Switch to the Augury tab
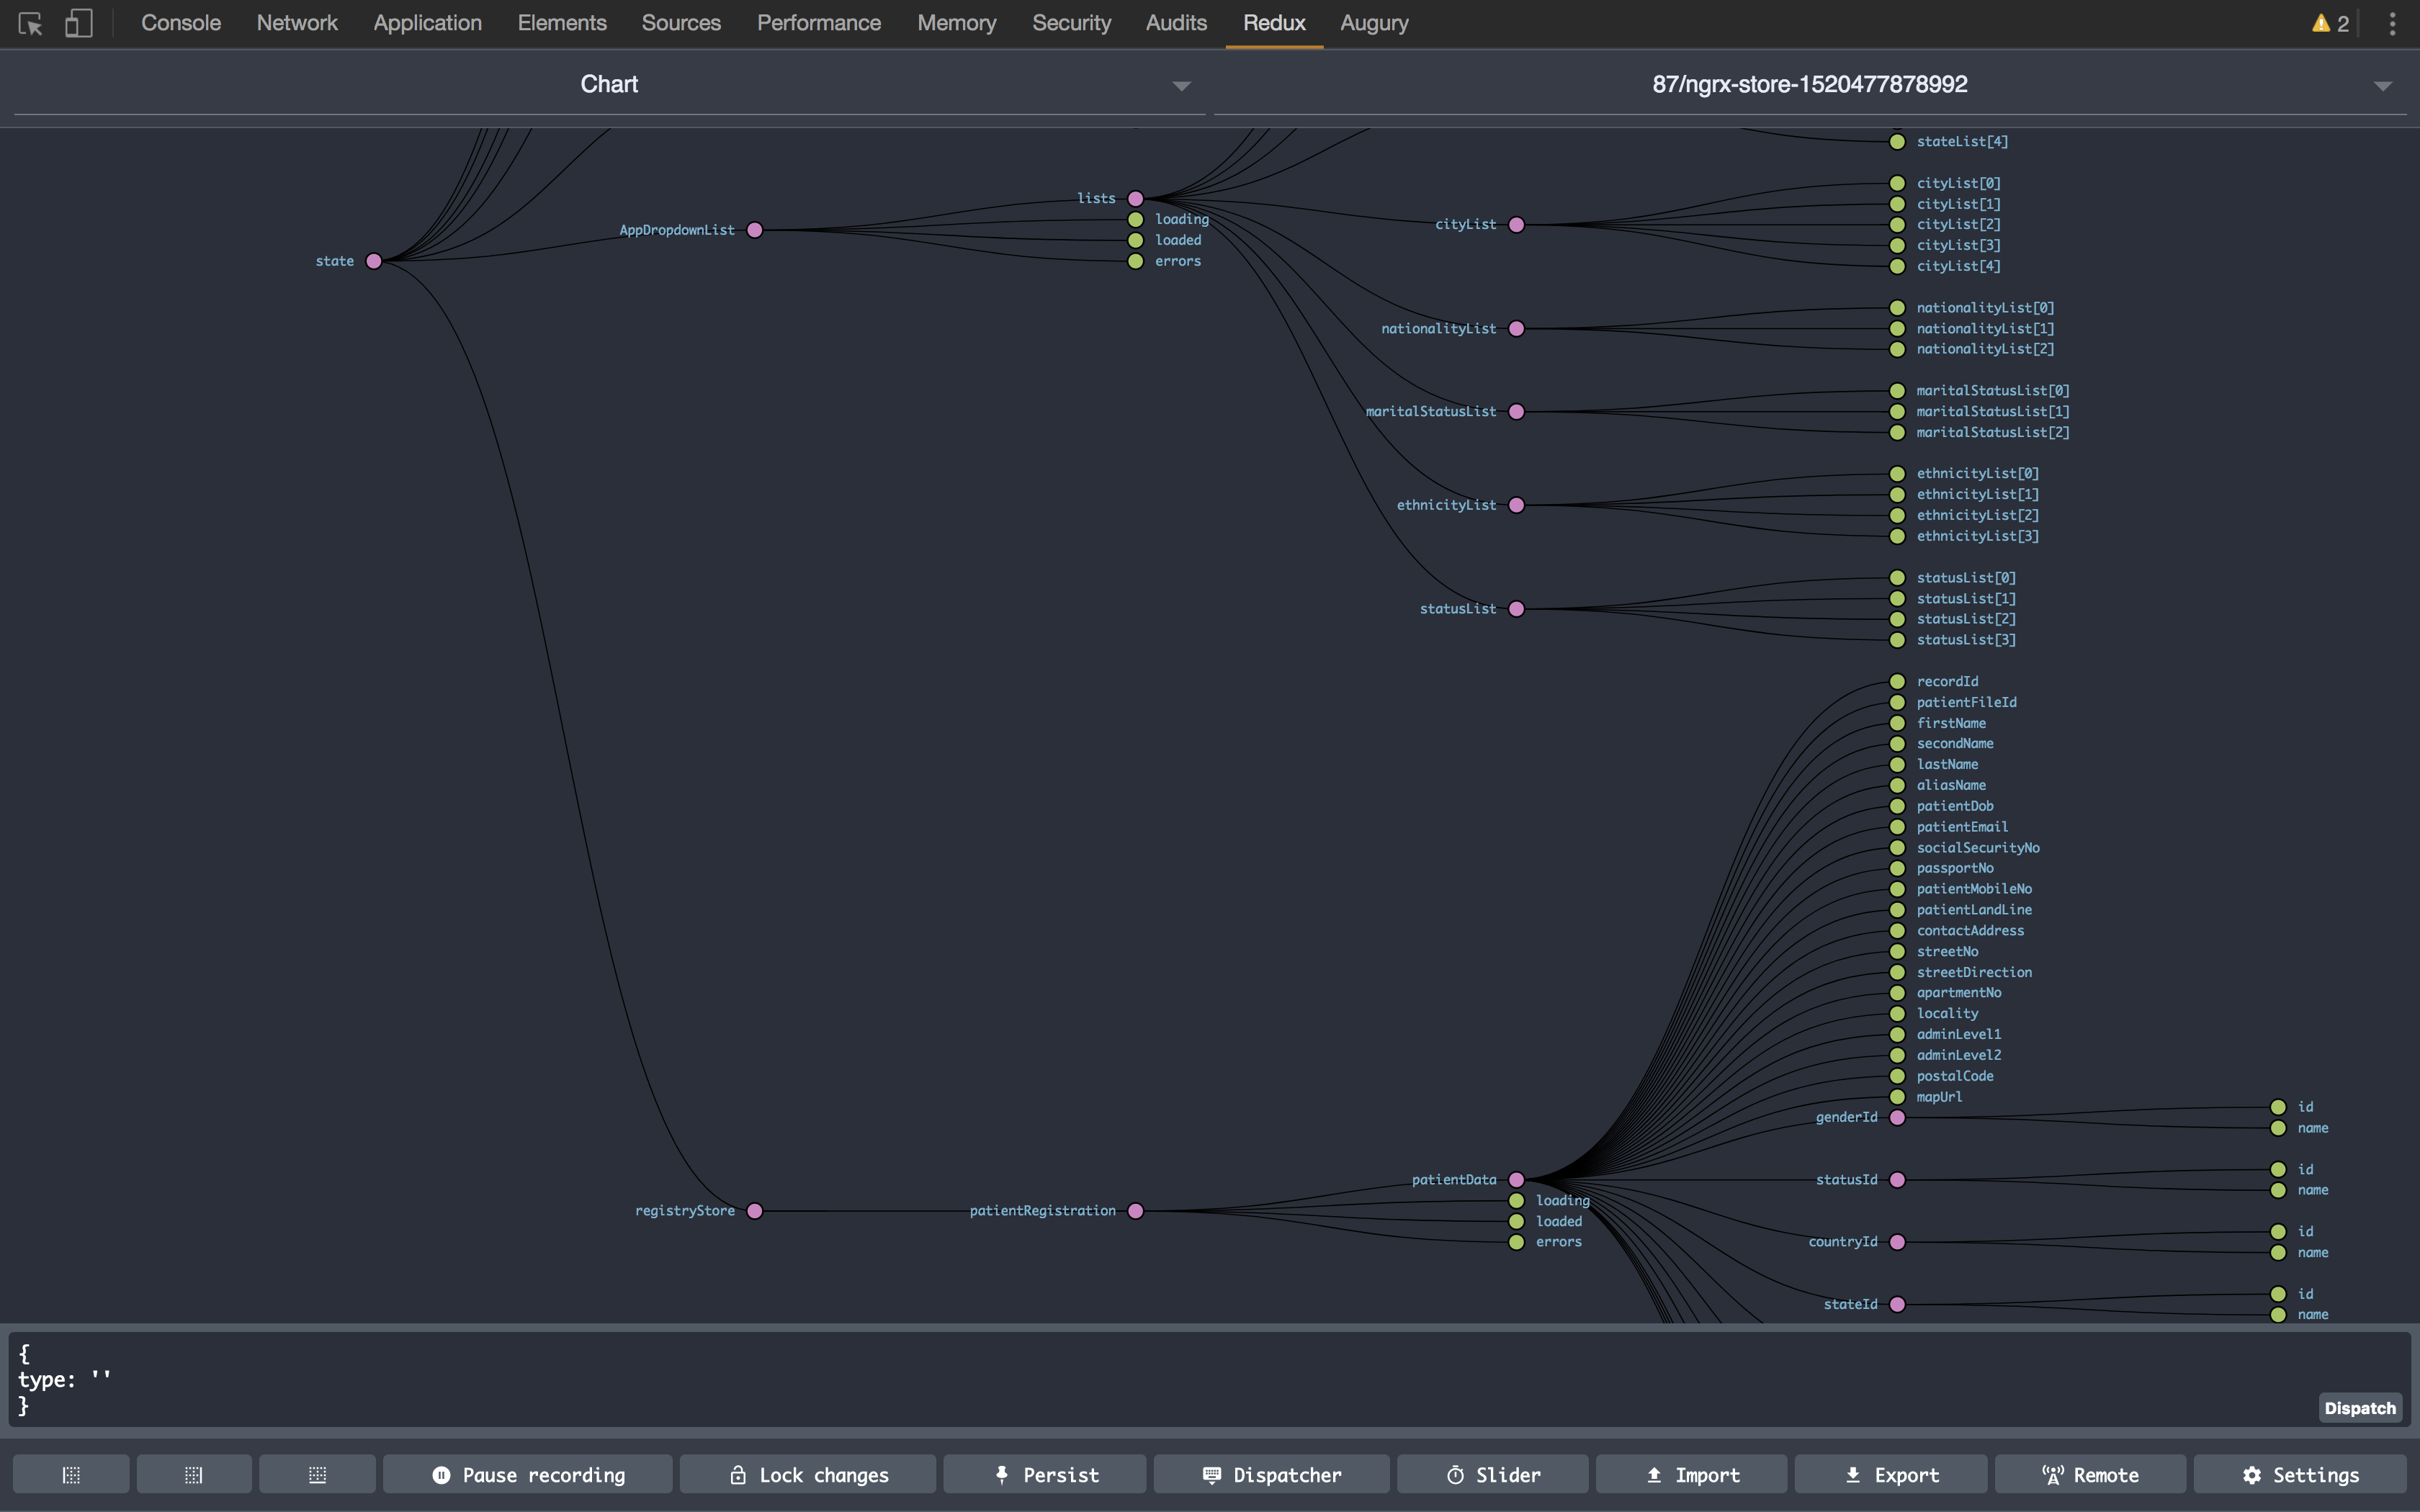The image size is (2420, 1512). click(x=1373, y=23)
